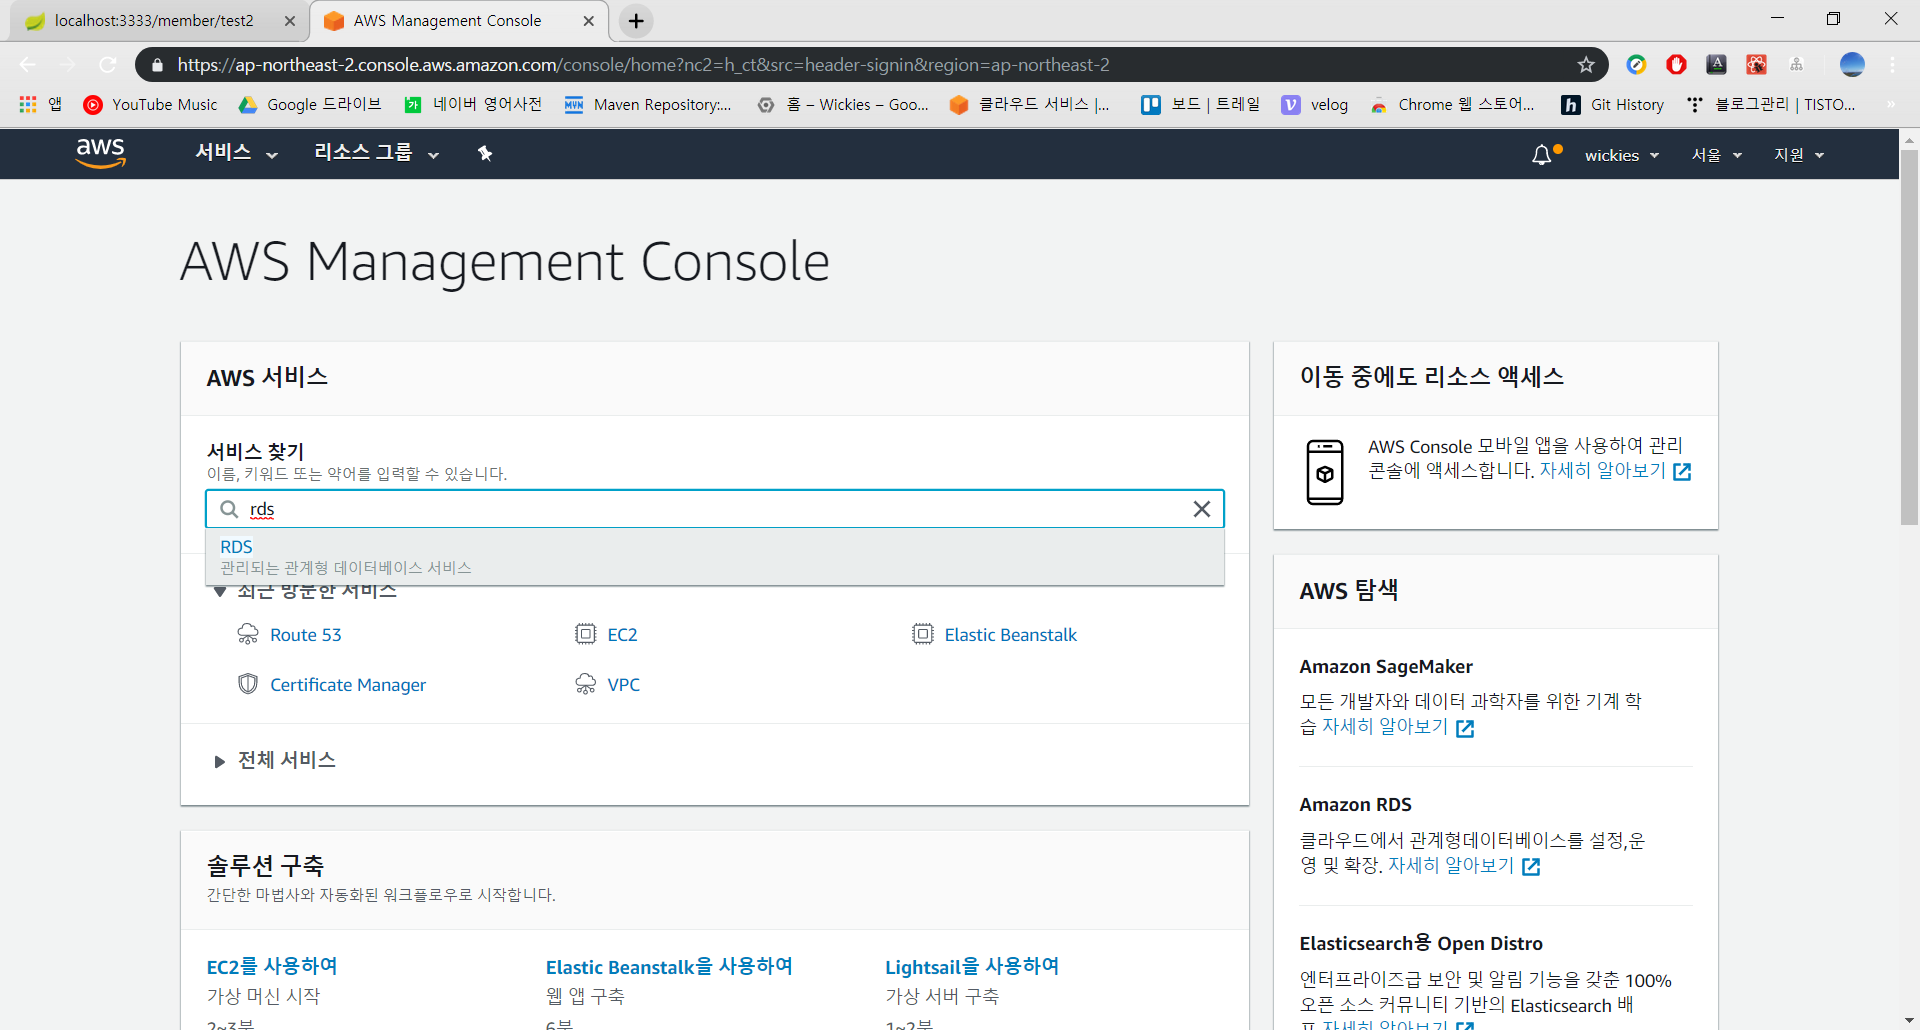Screen dimensions: 1920x1030
Task: Click the Certificate Manager shield icon
Action: tap(248, 684)
